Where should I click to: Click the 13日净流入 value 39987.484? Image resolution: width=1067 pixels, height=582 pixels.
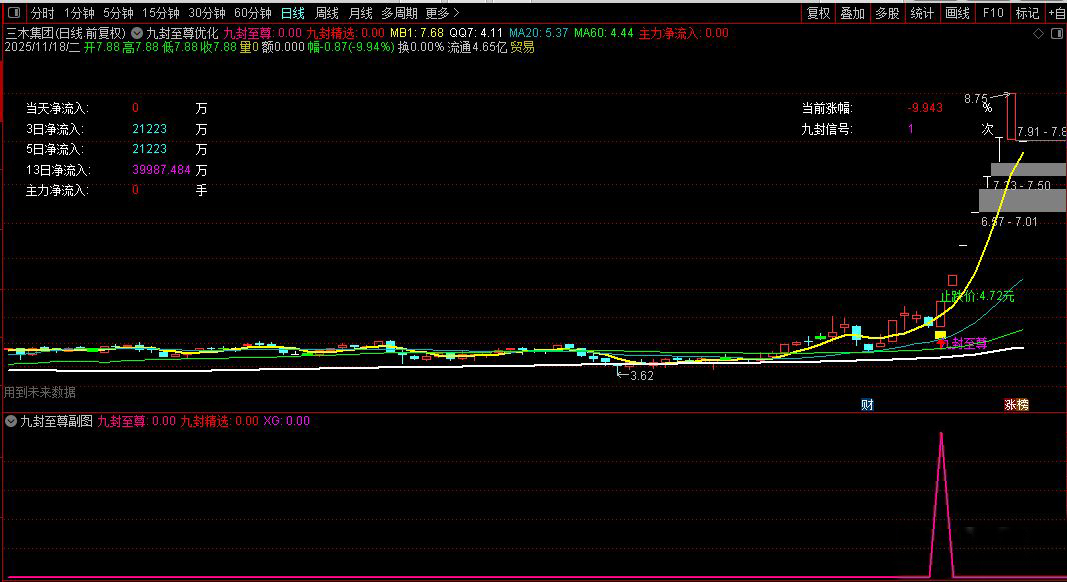coord(161,169)
